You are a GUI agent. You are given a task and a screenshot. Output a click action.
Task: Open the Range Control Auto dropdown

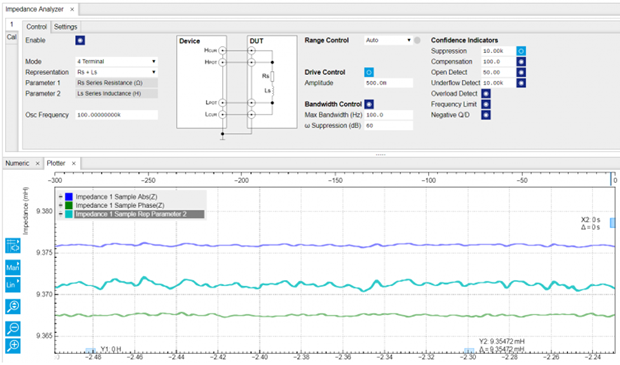[388, 40]
